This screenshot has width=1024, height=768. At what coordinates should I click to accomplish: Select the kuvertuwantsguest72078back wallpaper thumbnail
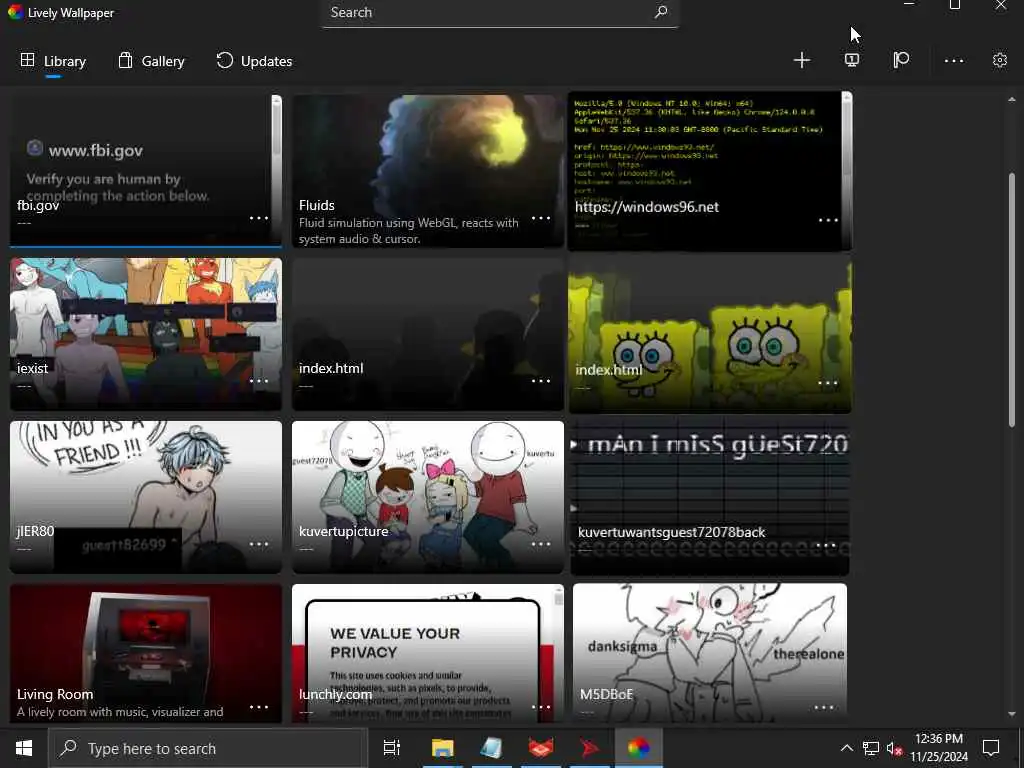710,497
